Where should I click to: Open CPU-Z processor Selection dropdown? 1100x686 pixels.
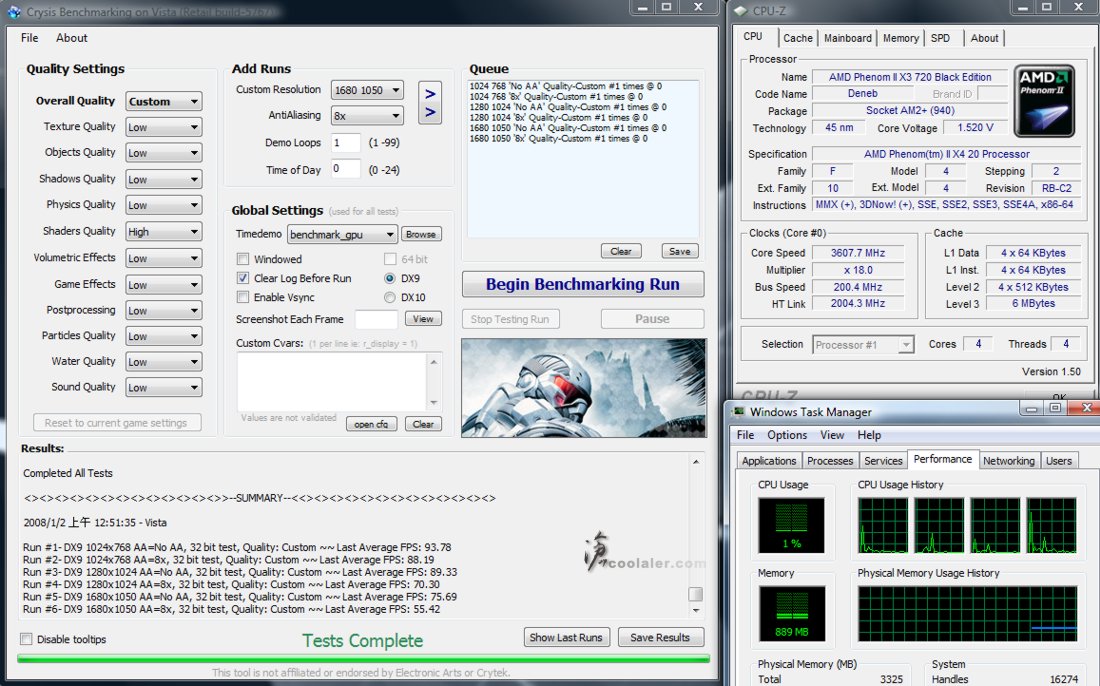tap(864, 344)
